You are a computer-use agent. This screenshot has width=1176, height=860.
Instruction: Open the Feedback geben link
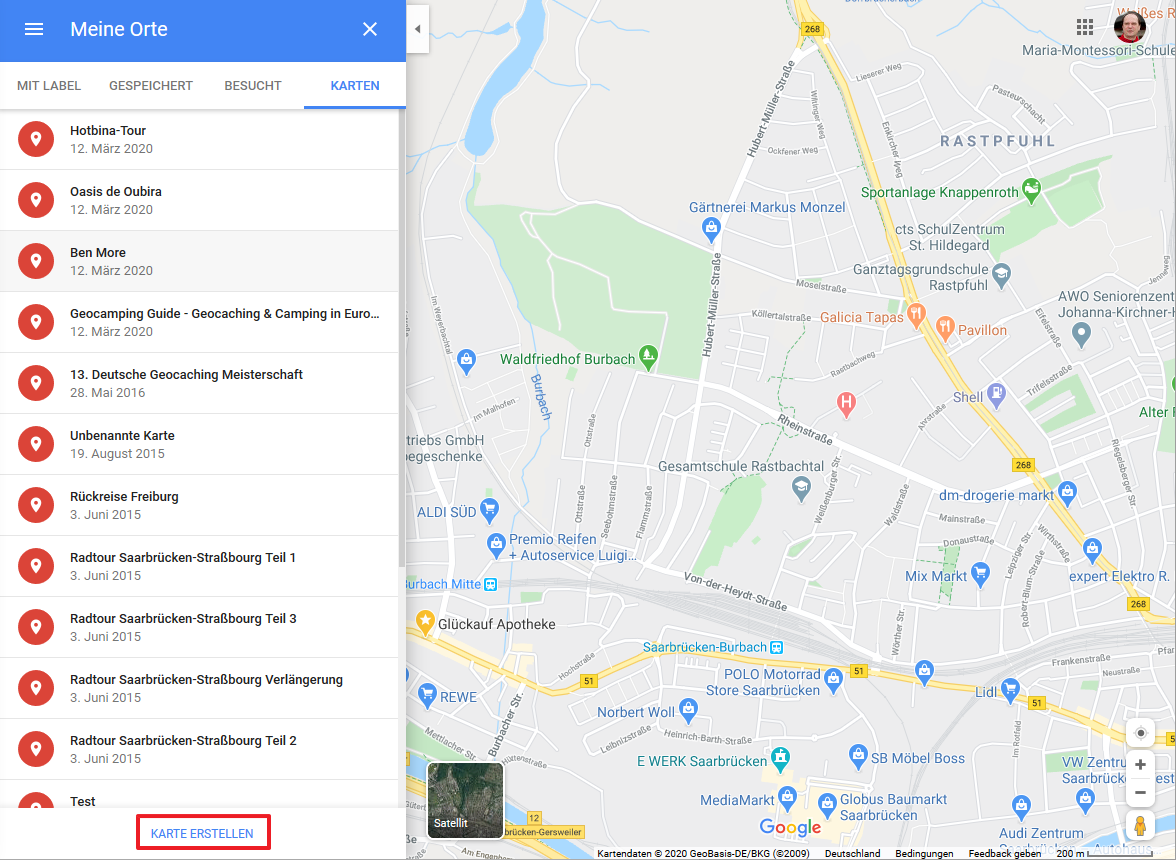[1004, 853]
